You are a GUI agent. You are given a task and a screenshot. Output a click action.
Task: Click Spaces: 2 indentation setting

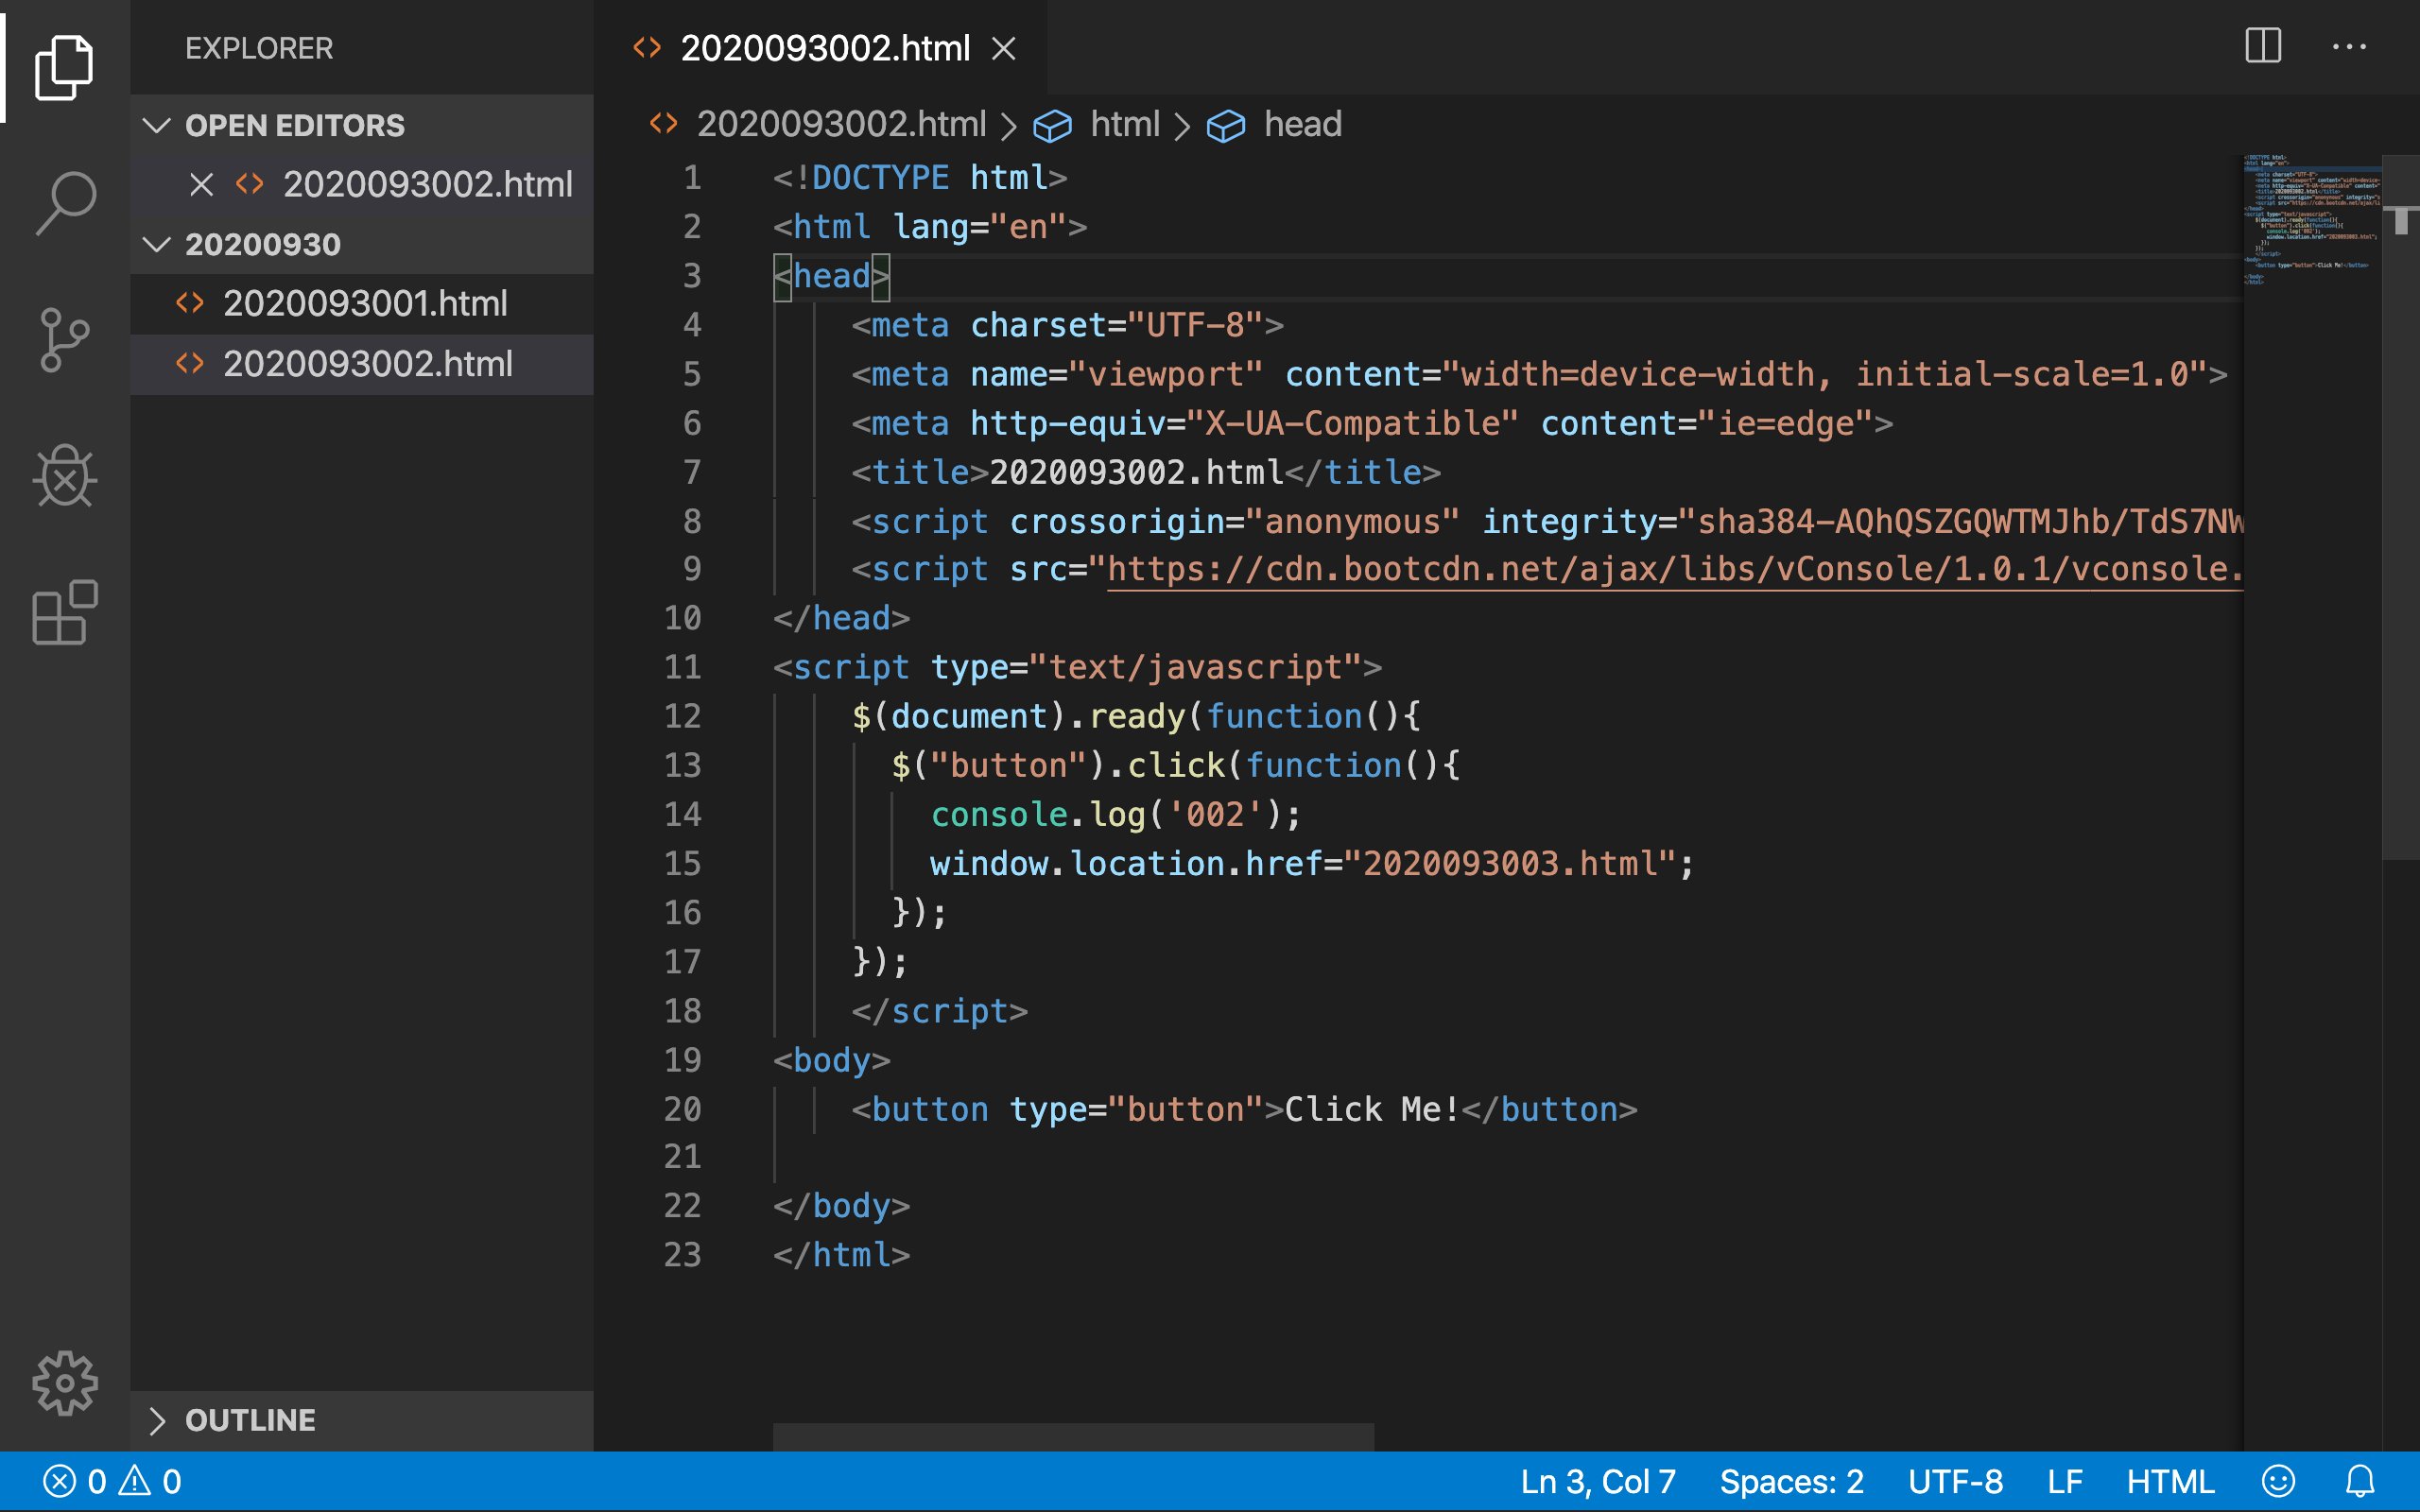[1791, 1481]
